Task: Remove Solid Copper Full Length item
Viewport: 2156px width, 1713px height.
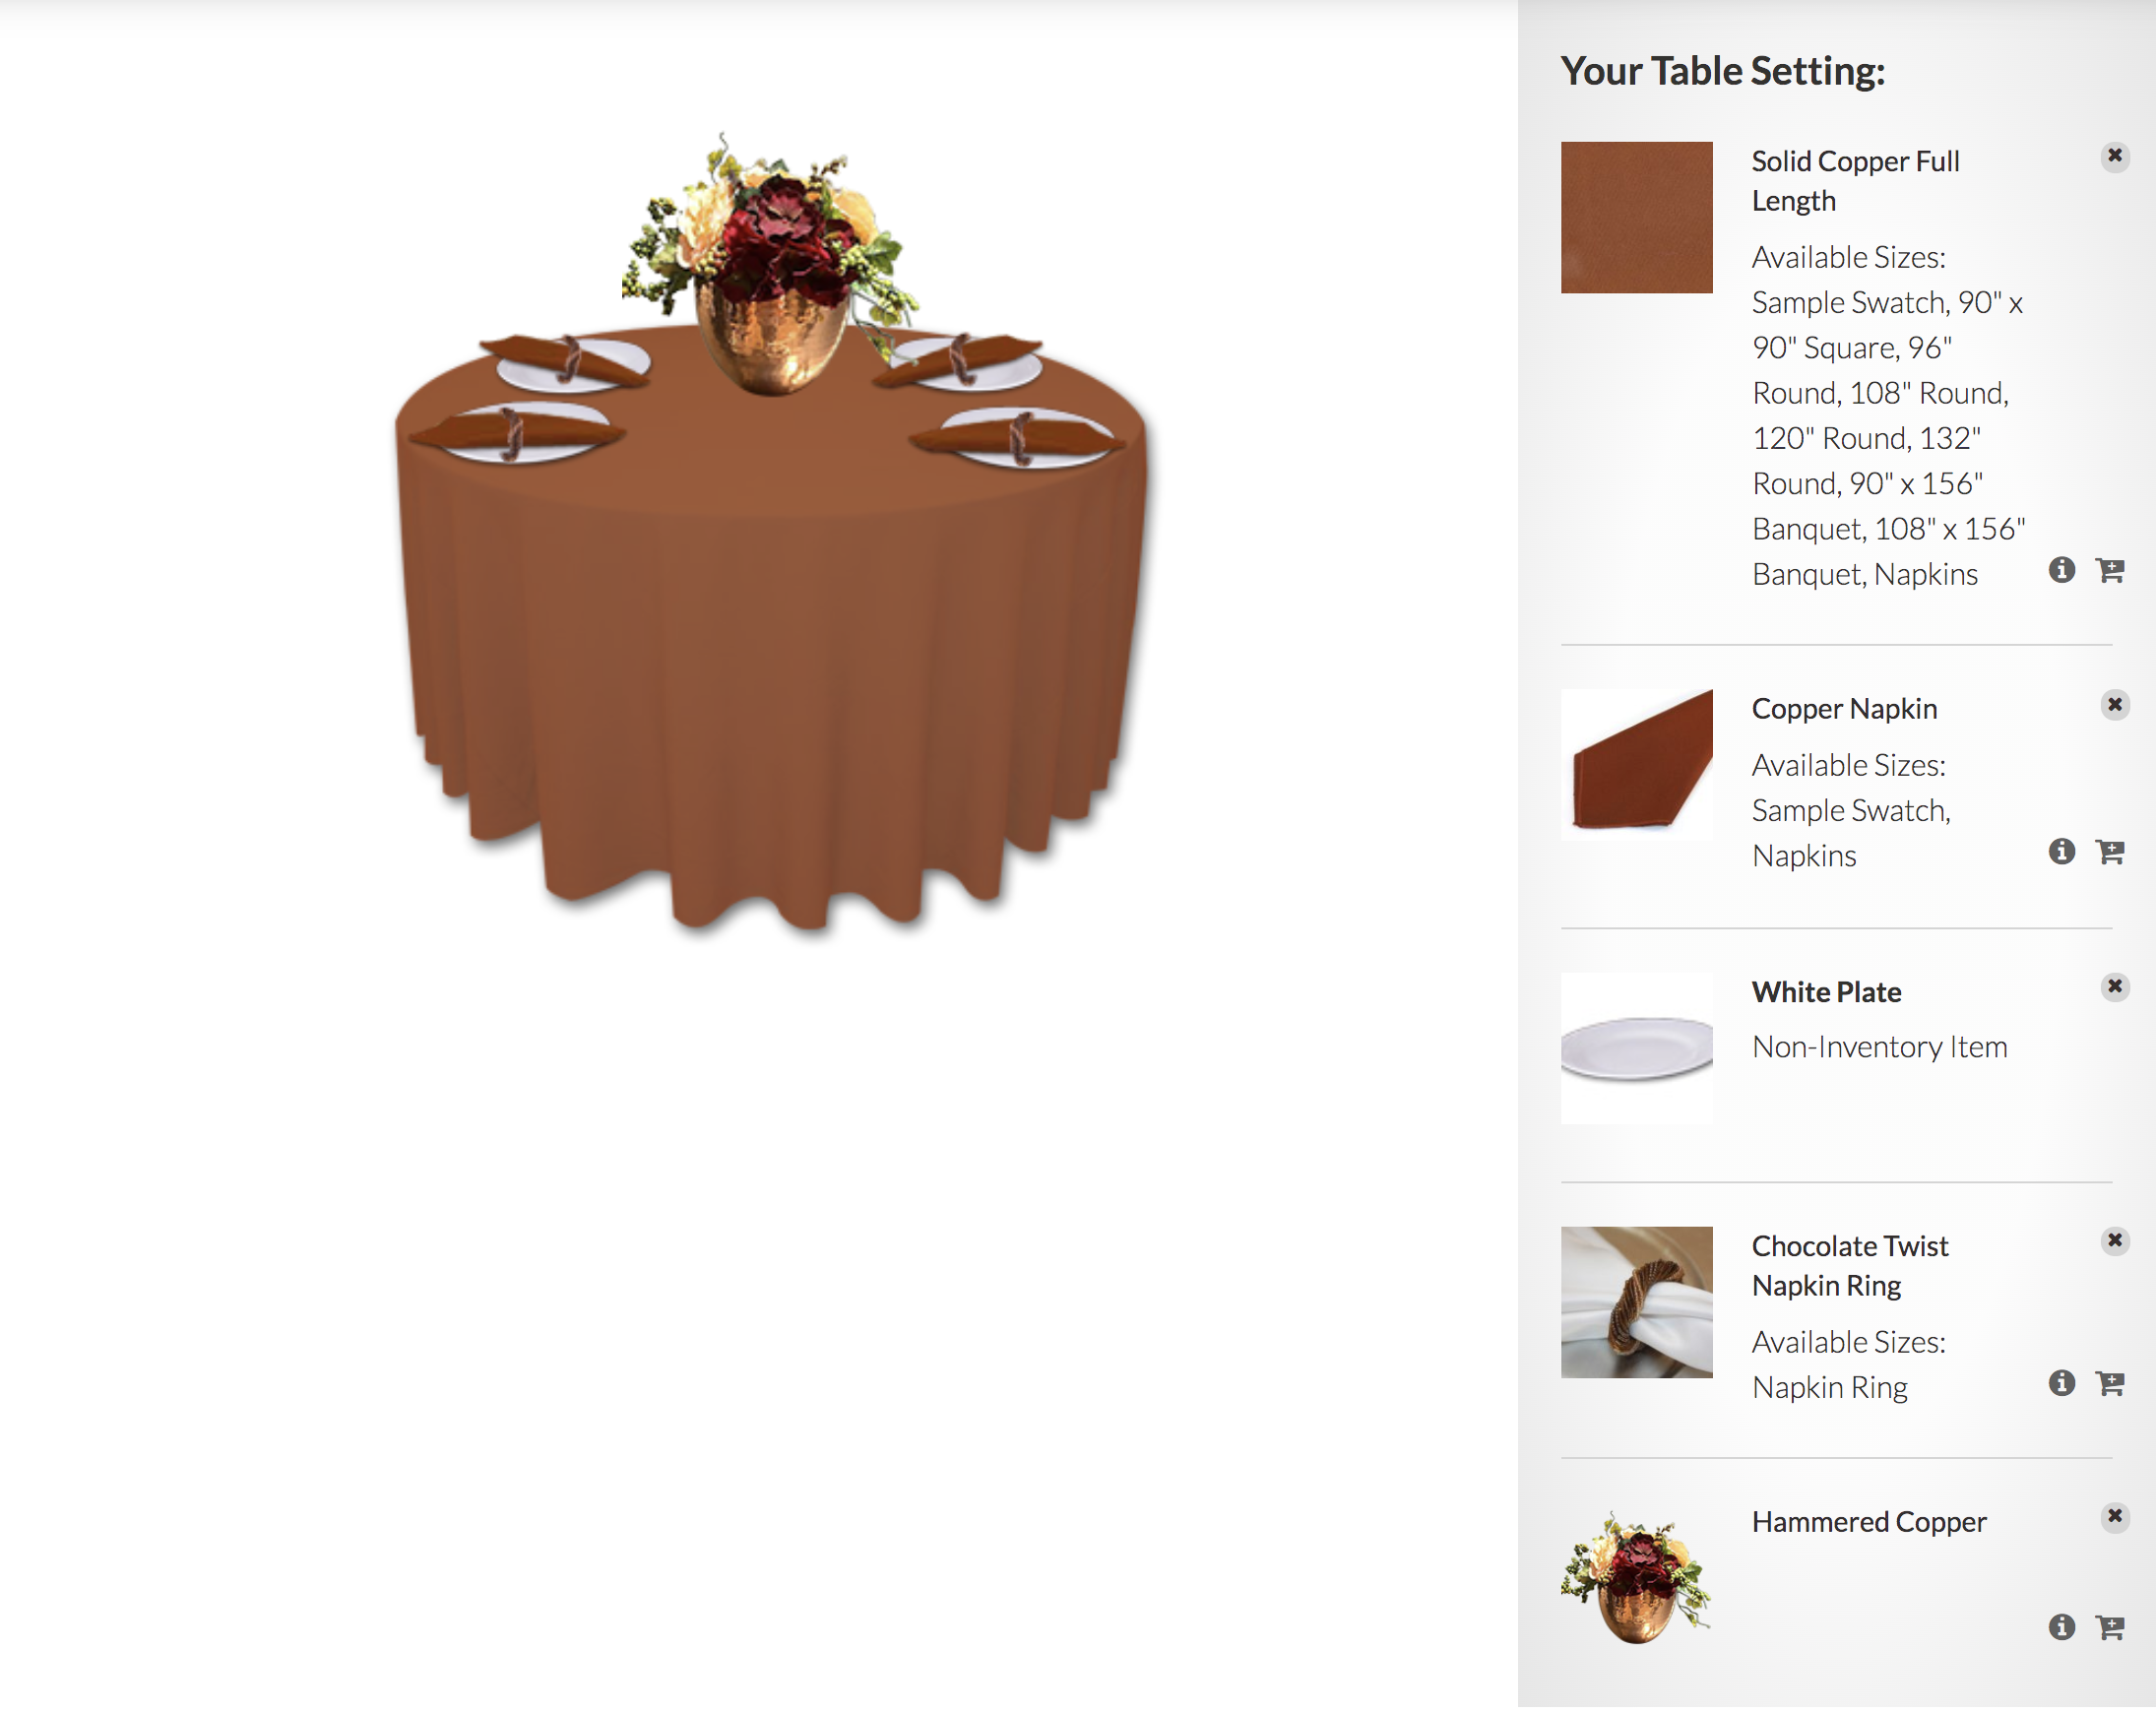Action: 2114,156
